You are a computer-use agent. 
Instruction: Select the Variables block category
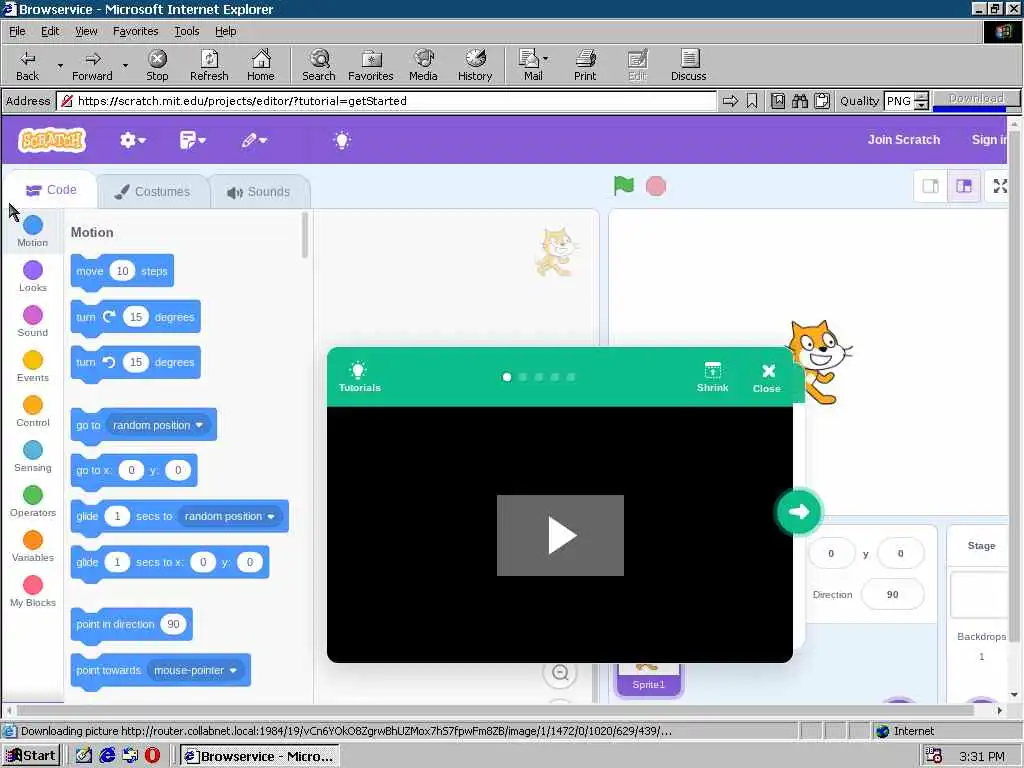pos(33,547)
